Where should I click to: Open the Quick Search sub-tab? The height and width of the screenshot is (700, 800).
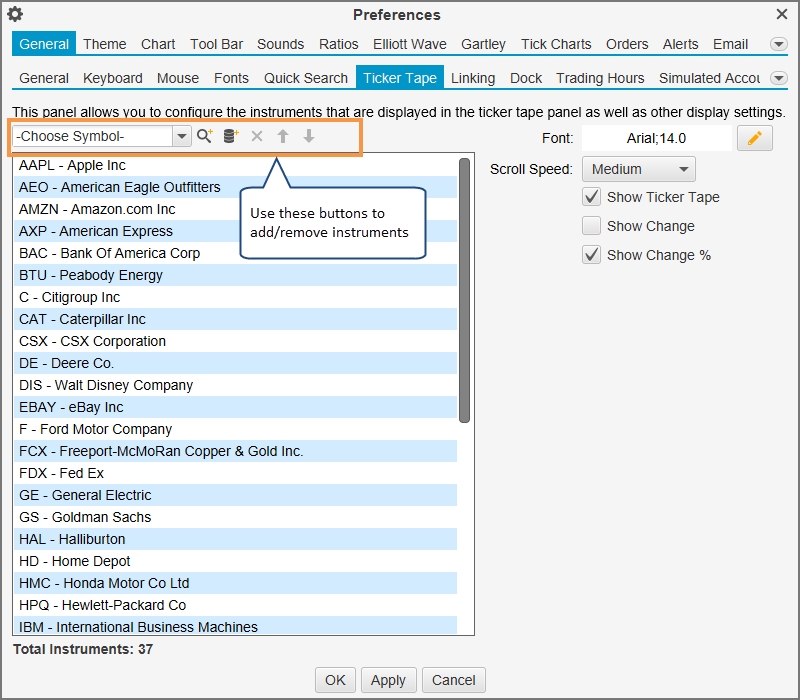306,78
